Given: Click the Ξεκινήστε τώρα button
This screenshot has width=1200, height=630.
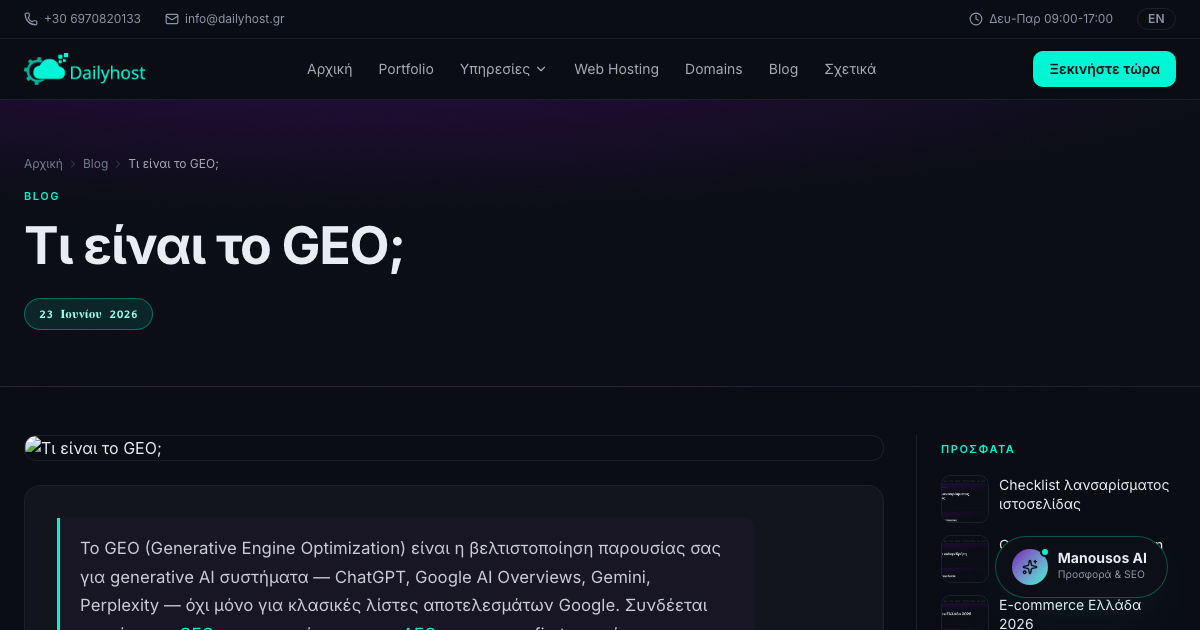Looking at the screenshot, I should click(x=1104, y=69).
